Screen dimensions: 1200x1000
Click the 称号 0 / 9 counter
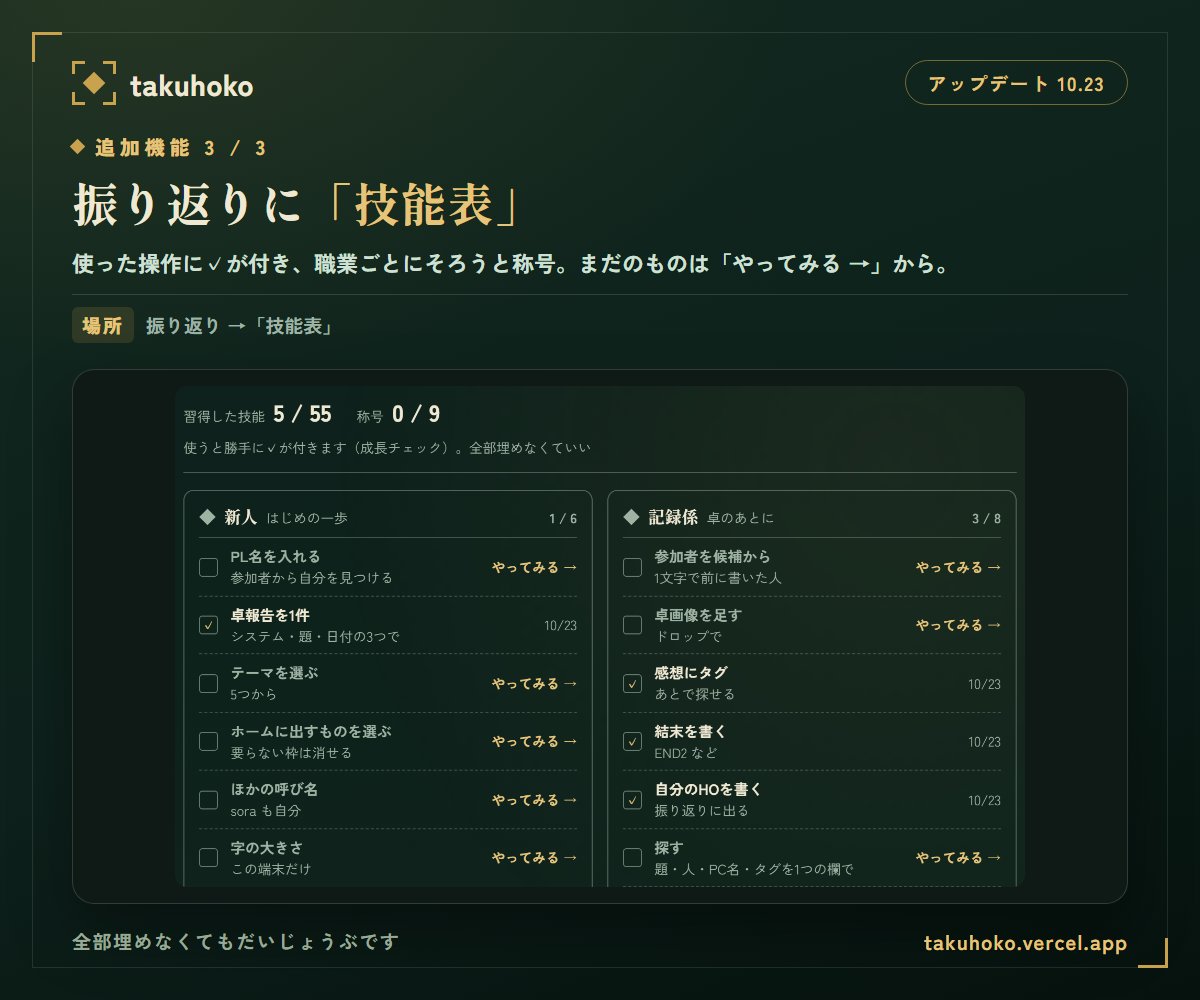(x=398, y=415)
